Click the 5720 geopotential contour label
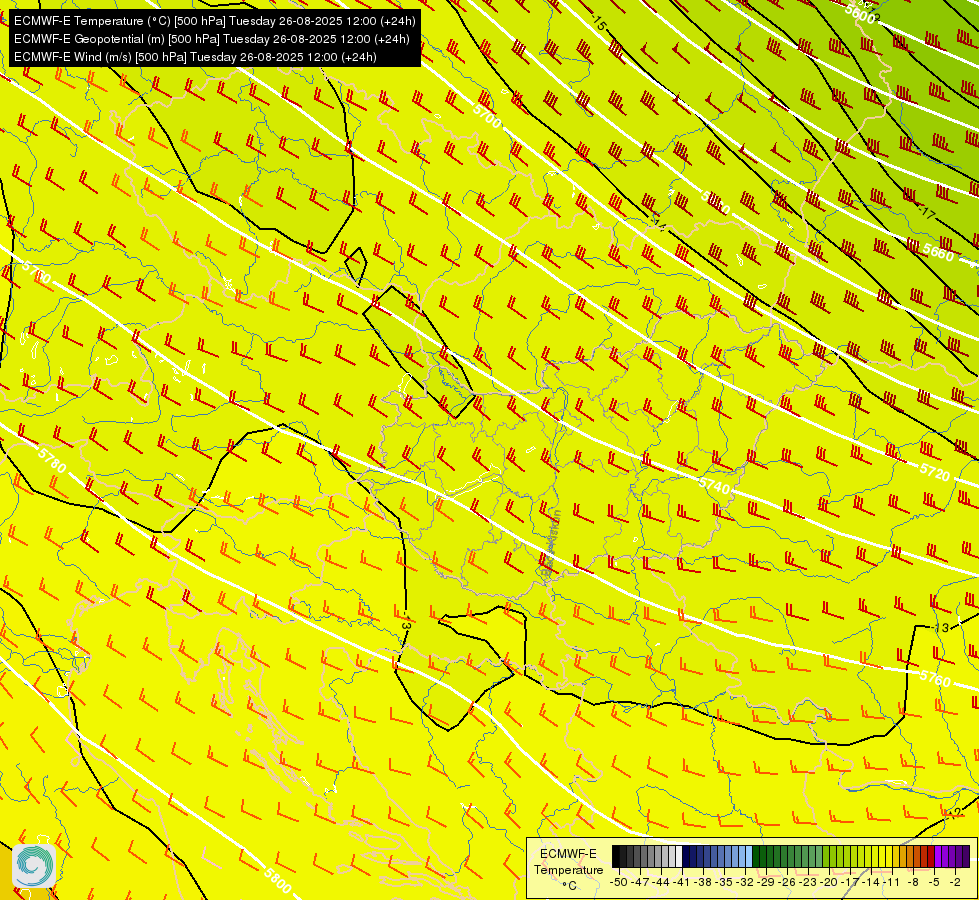This screenshot has height=900, width=979. click(935, 472)
